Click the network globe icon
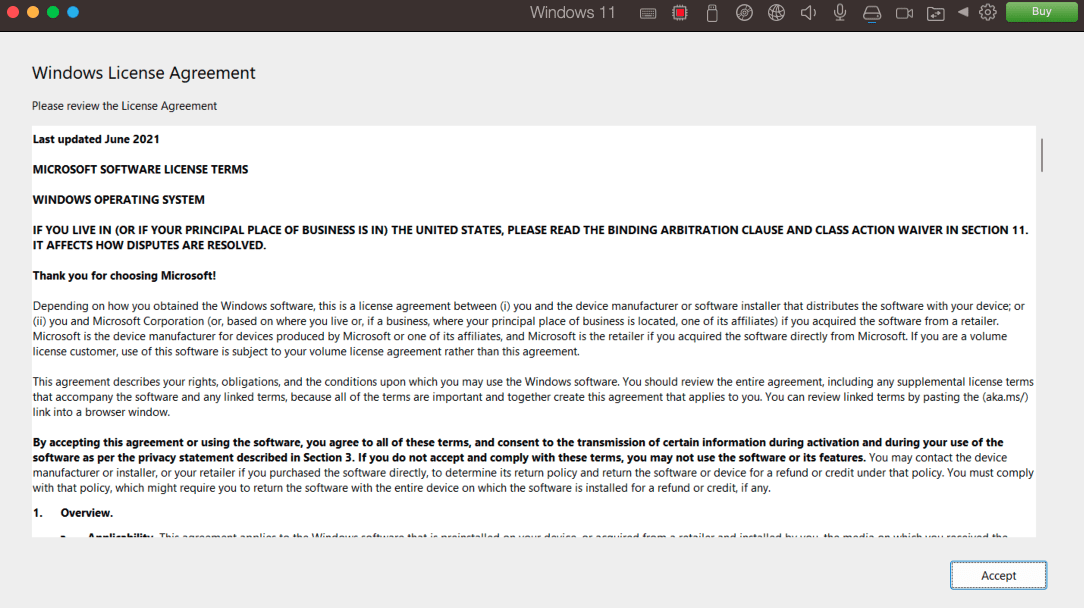The image size is (1084, 608). click(x=776, y=13)
